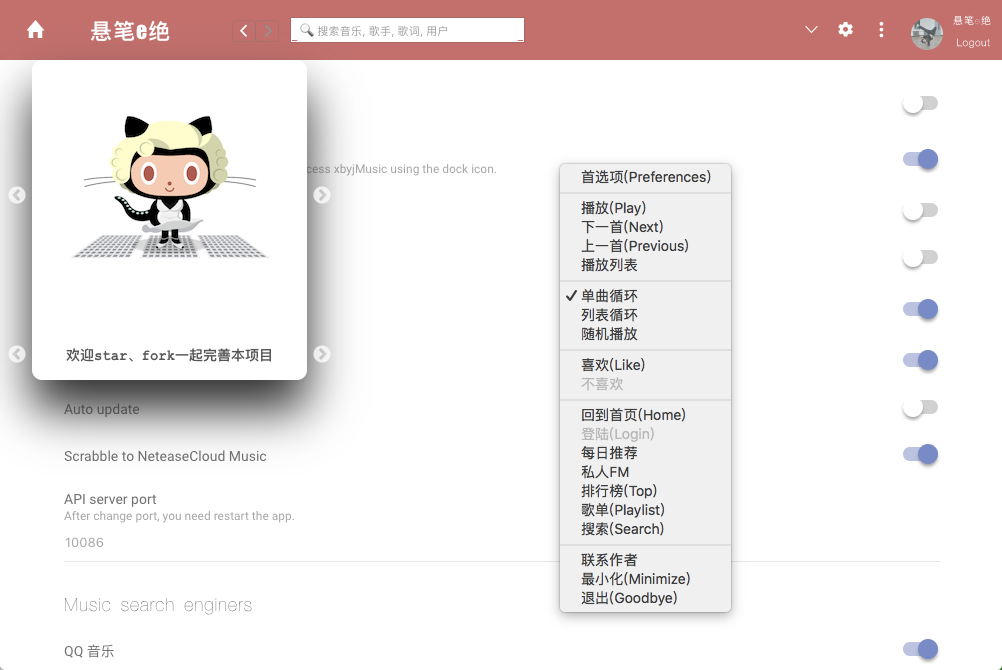Go to home via house icon
Viewport: 1002px width, 670px height.
36,30
